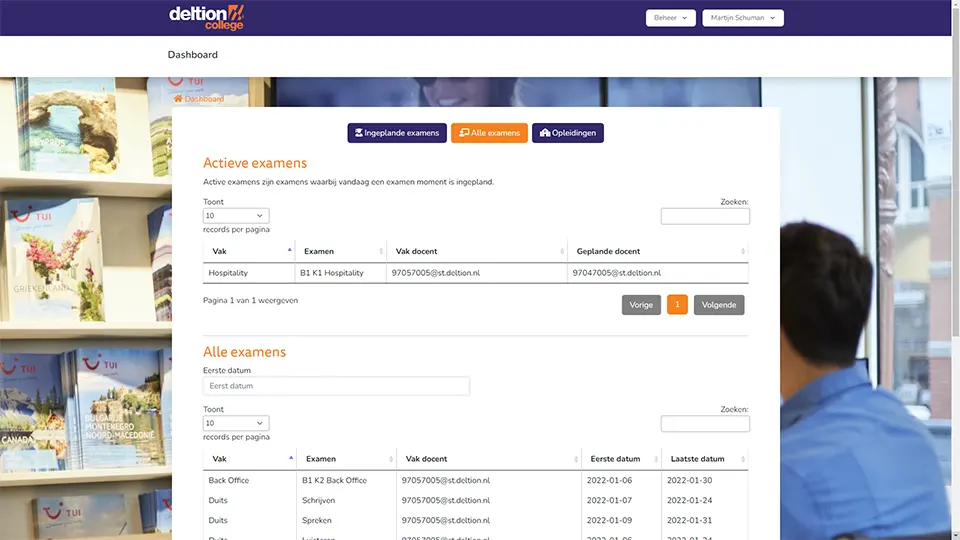Sort active exams by Geplande docent arrow

[x=743, y=251]
